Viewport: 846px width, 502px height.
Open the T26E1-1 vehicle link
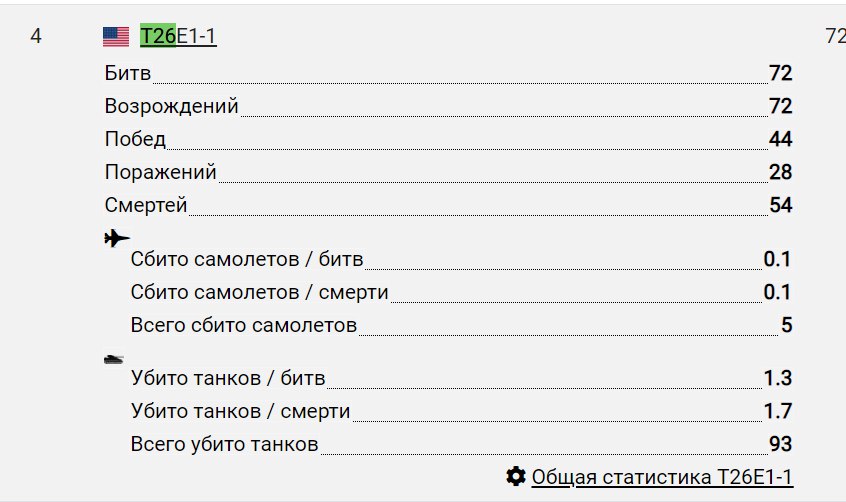[x=178, y=37]
